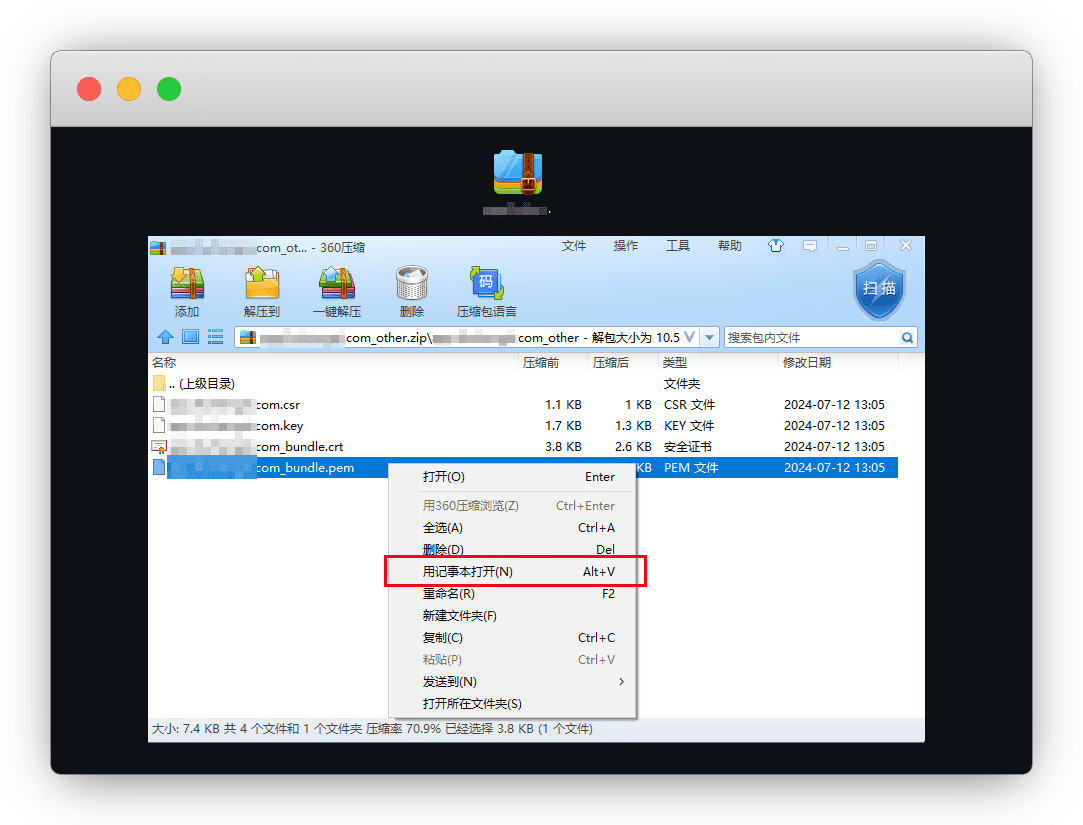Go up one level with the blue arrow
Viewport: 1083px width, 825px height.
pos(165,337)
